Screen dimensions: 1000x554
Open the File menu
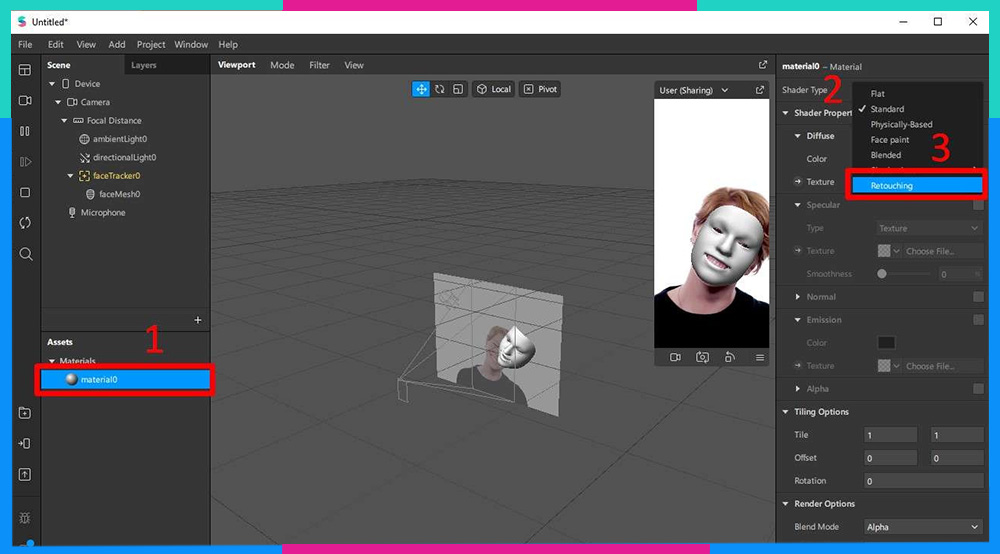(25, 45)
